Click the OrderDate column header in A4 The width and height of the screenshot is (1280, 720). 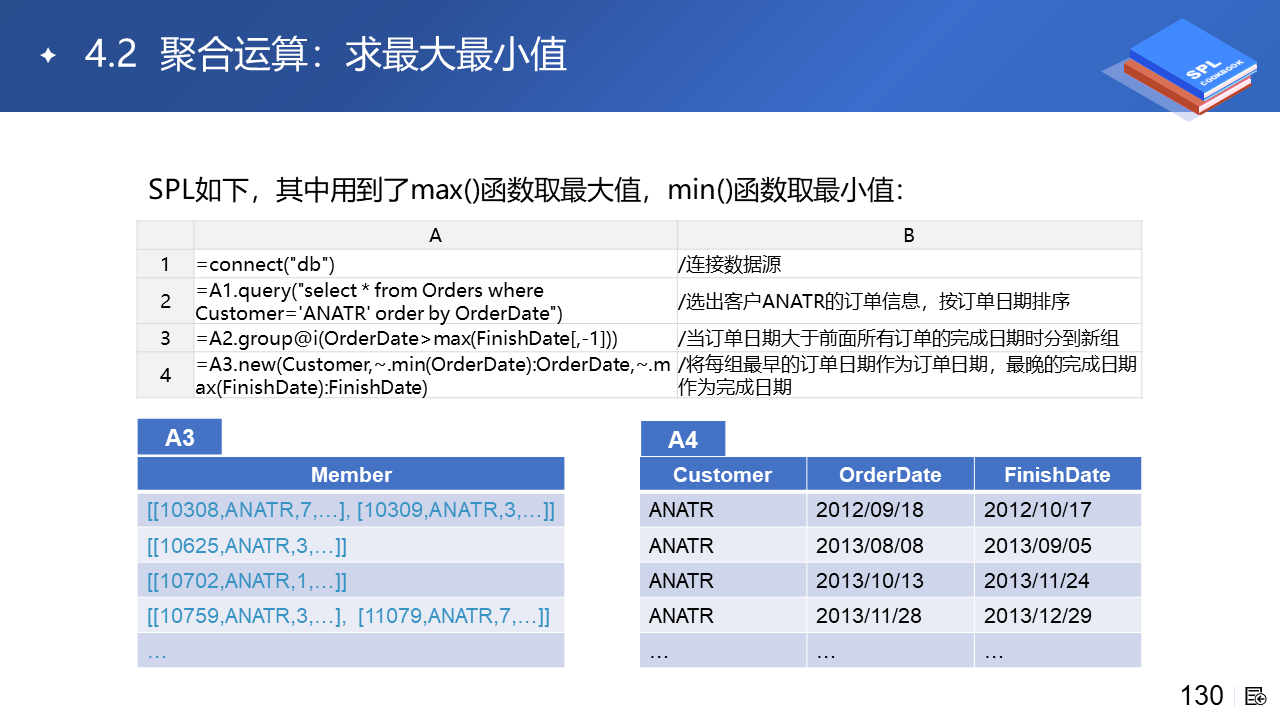[890, 474]
